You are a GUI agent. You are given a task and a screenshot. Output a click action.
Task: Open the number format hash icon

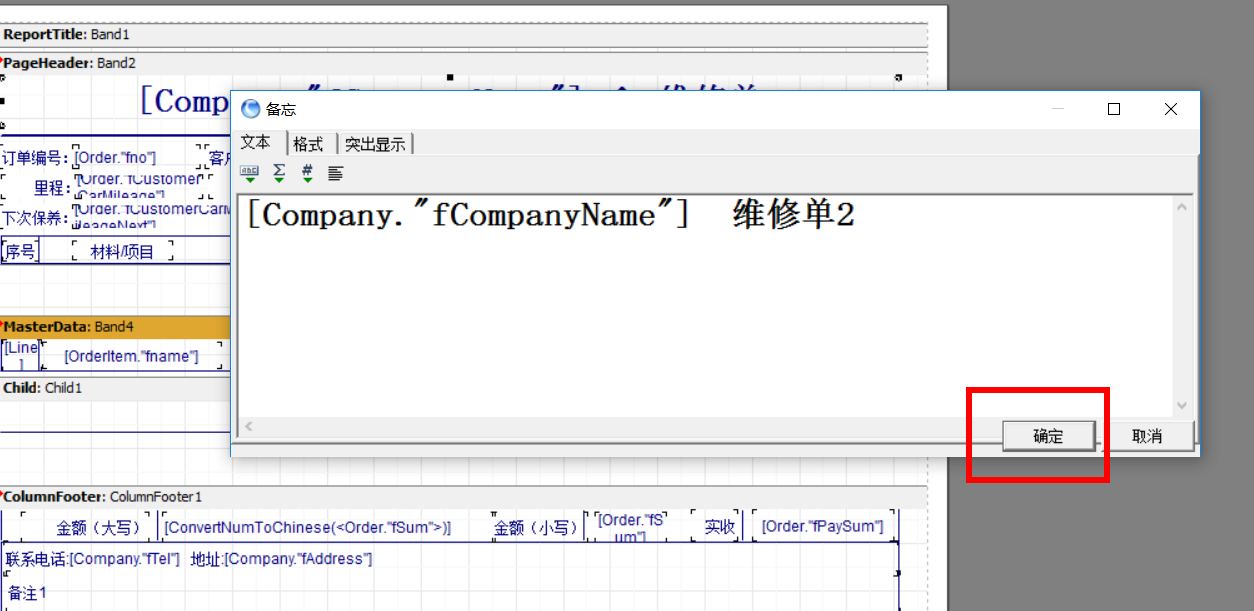pos(307,173)
